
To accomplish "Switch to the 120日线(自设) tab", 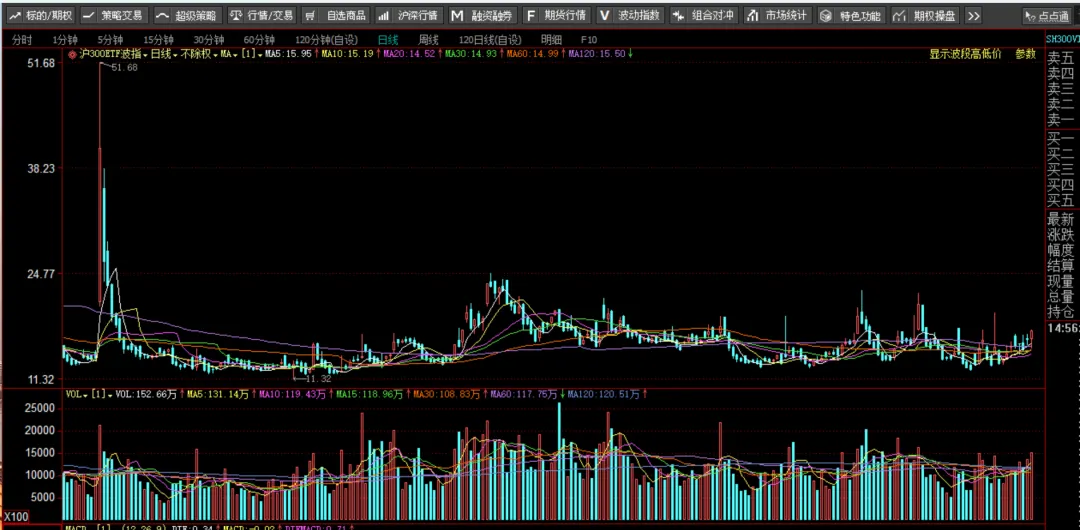I will click(490, 40).
